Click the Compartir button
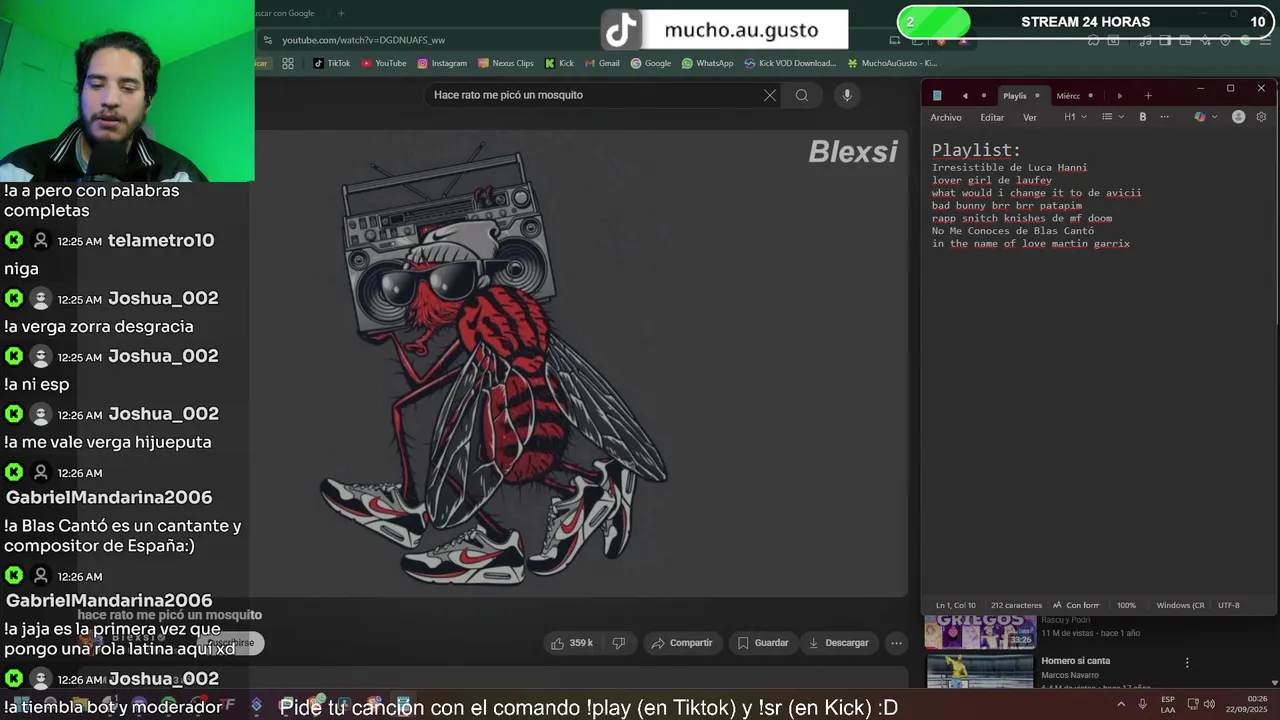 682,643
